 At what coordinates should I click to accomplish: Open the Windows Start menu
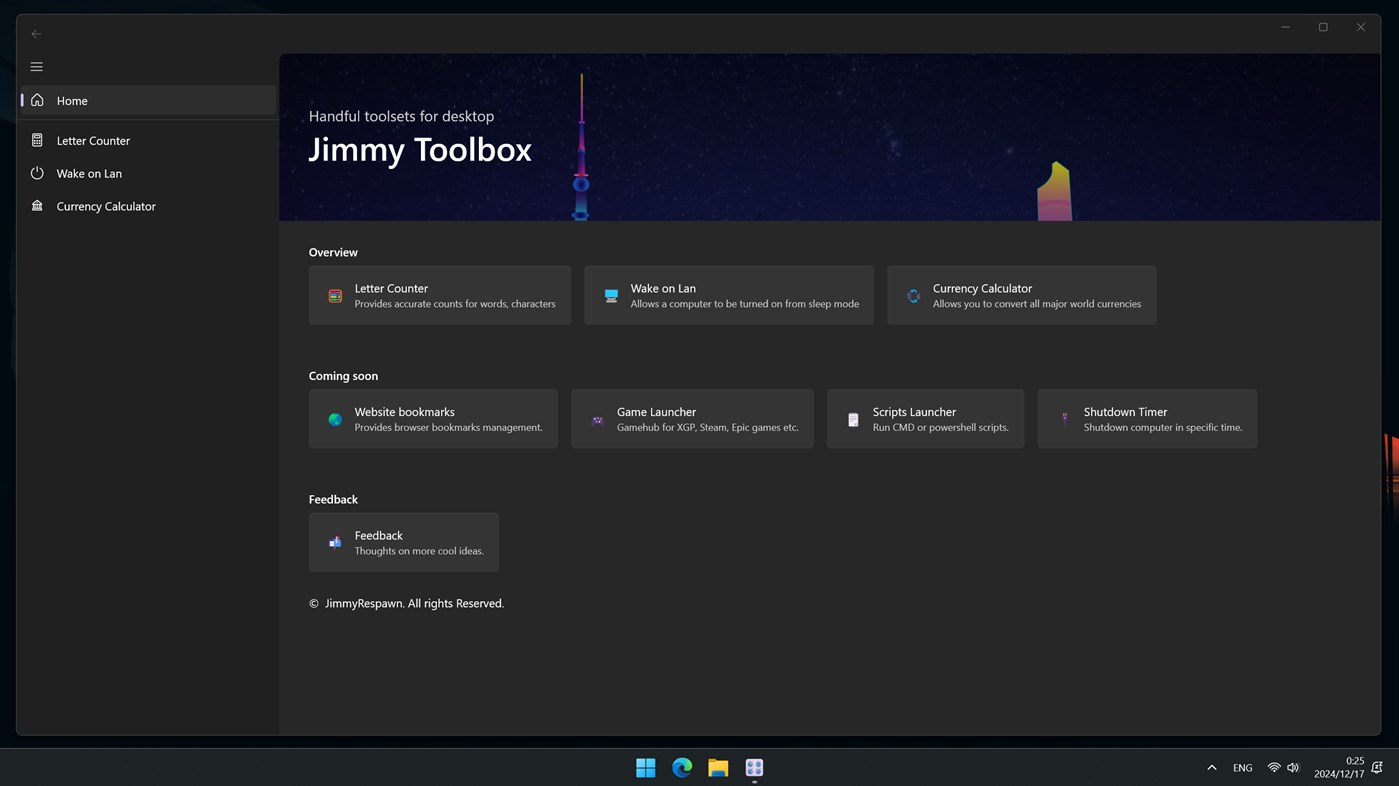[646, 768]
